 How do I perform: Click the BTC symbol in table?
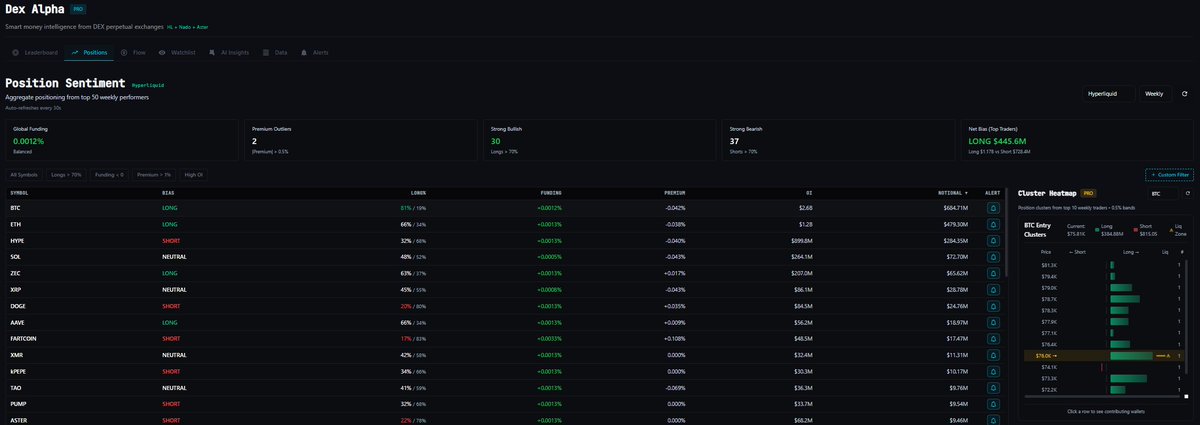15,208
